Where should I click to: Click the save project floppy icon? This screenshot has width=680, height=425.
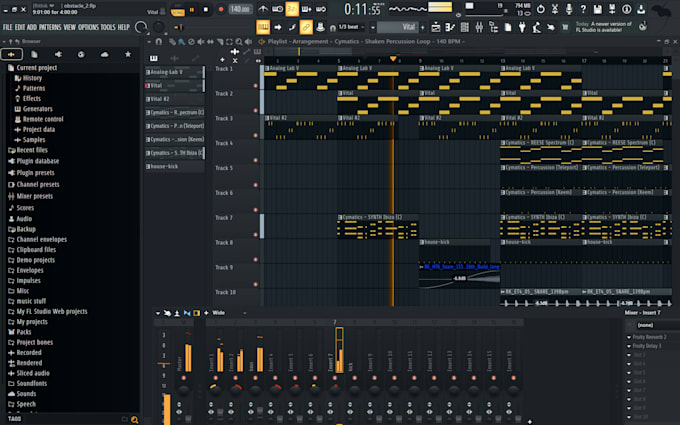[x=598, y=9]
